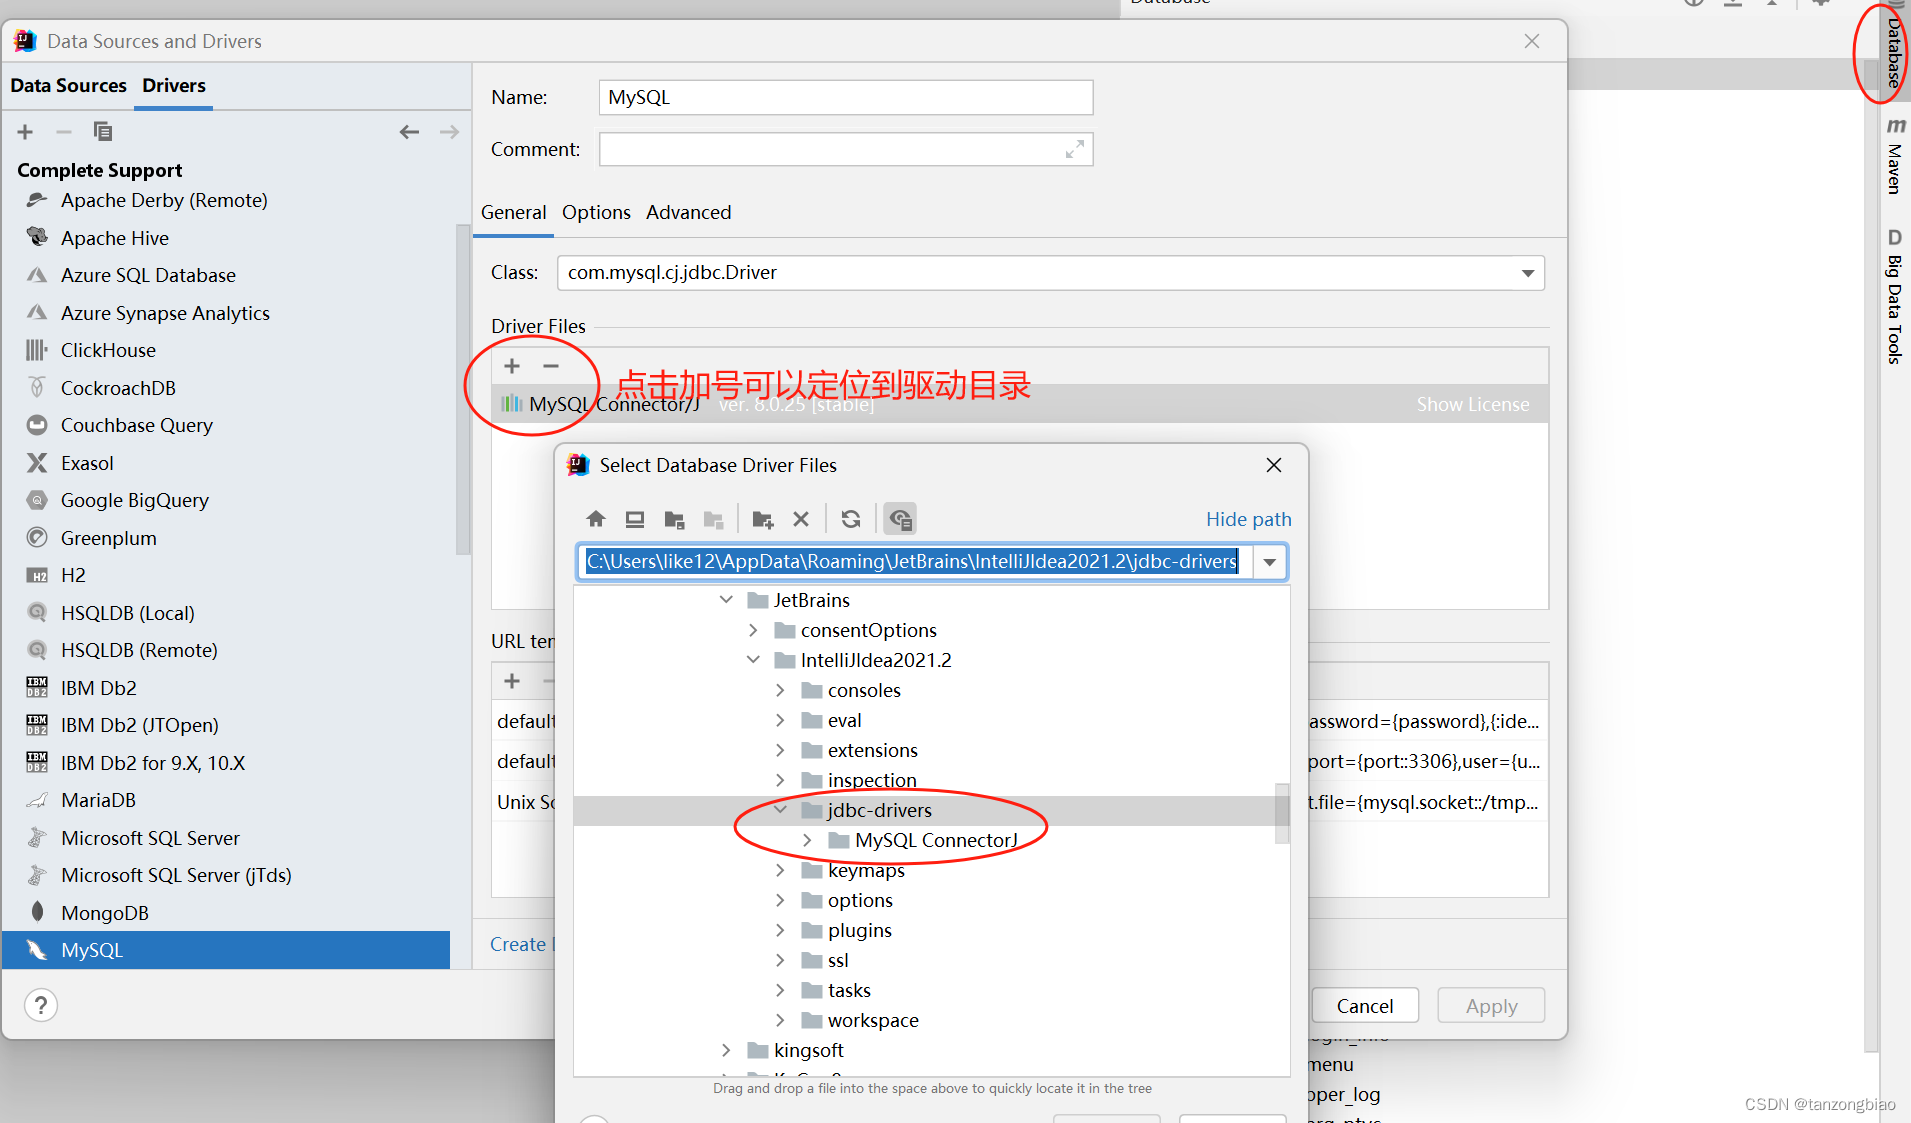
Task: Toggle show hidden files and directories
Action: pyautogui.click(x=900, y=519)
